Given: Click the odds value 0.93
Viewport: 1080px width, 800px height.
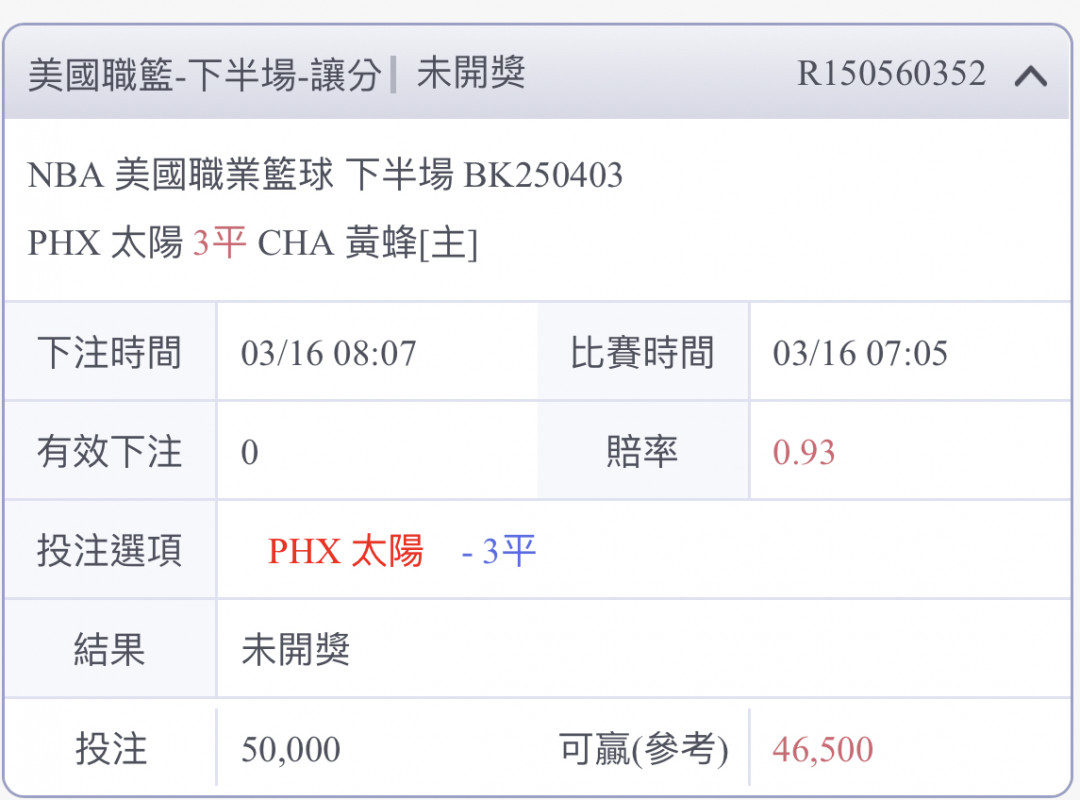Looking at the screenshot, I should click(804, 453).
